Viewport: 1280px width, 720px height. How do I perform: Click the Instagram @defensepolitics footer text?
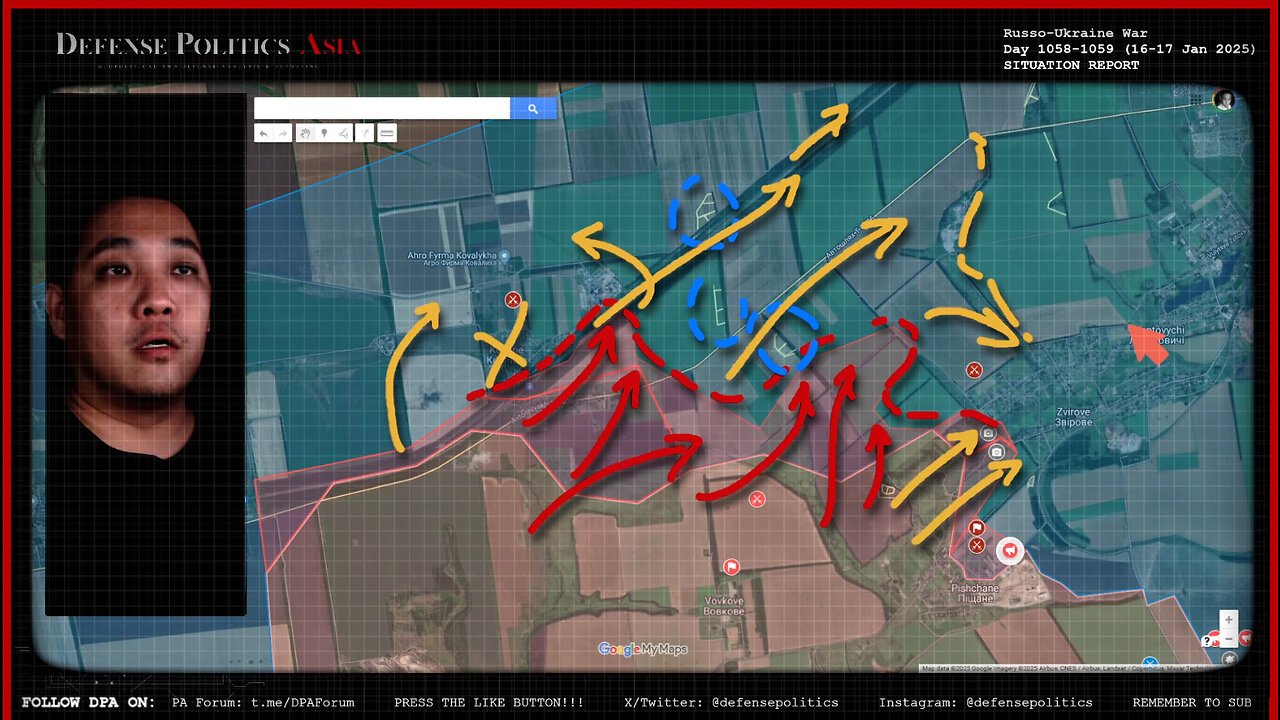(985, 702)
